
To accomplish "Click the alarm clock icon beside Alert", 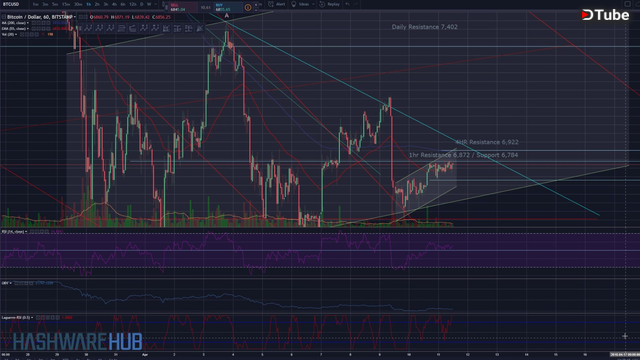I will [x=271, y=4].
